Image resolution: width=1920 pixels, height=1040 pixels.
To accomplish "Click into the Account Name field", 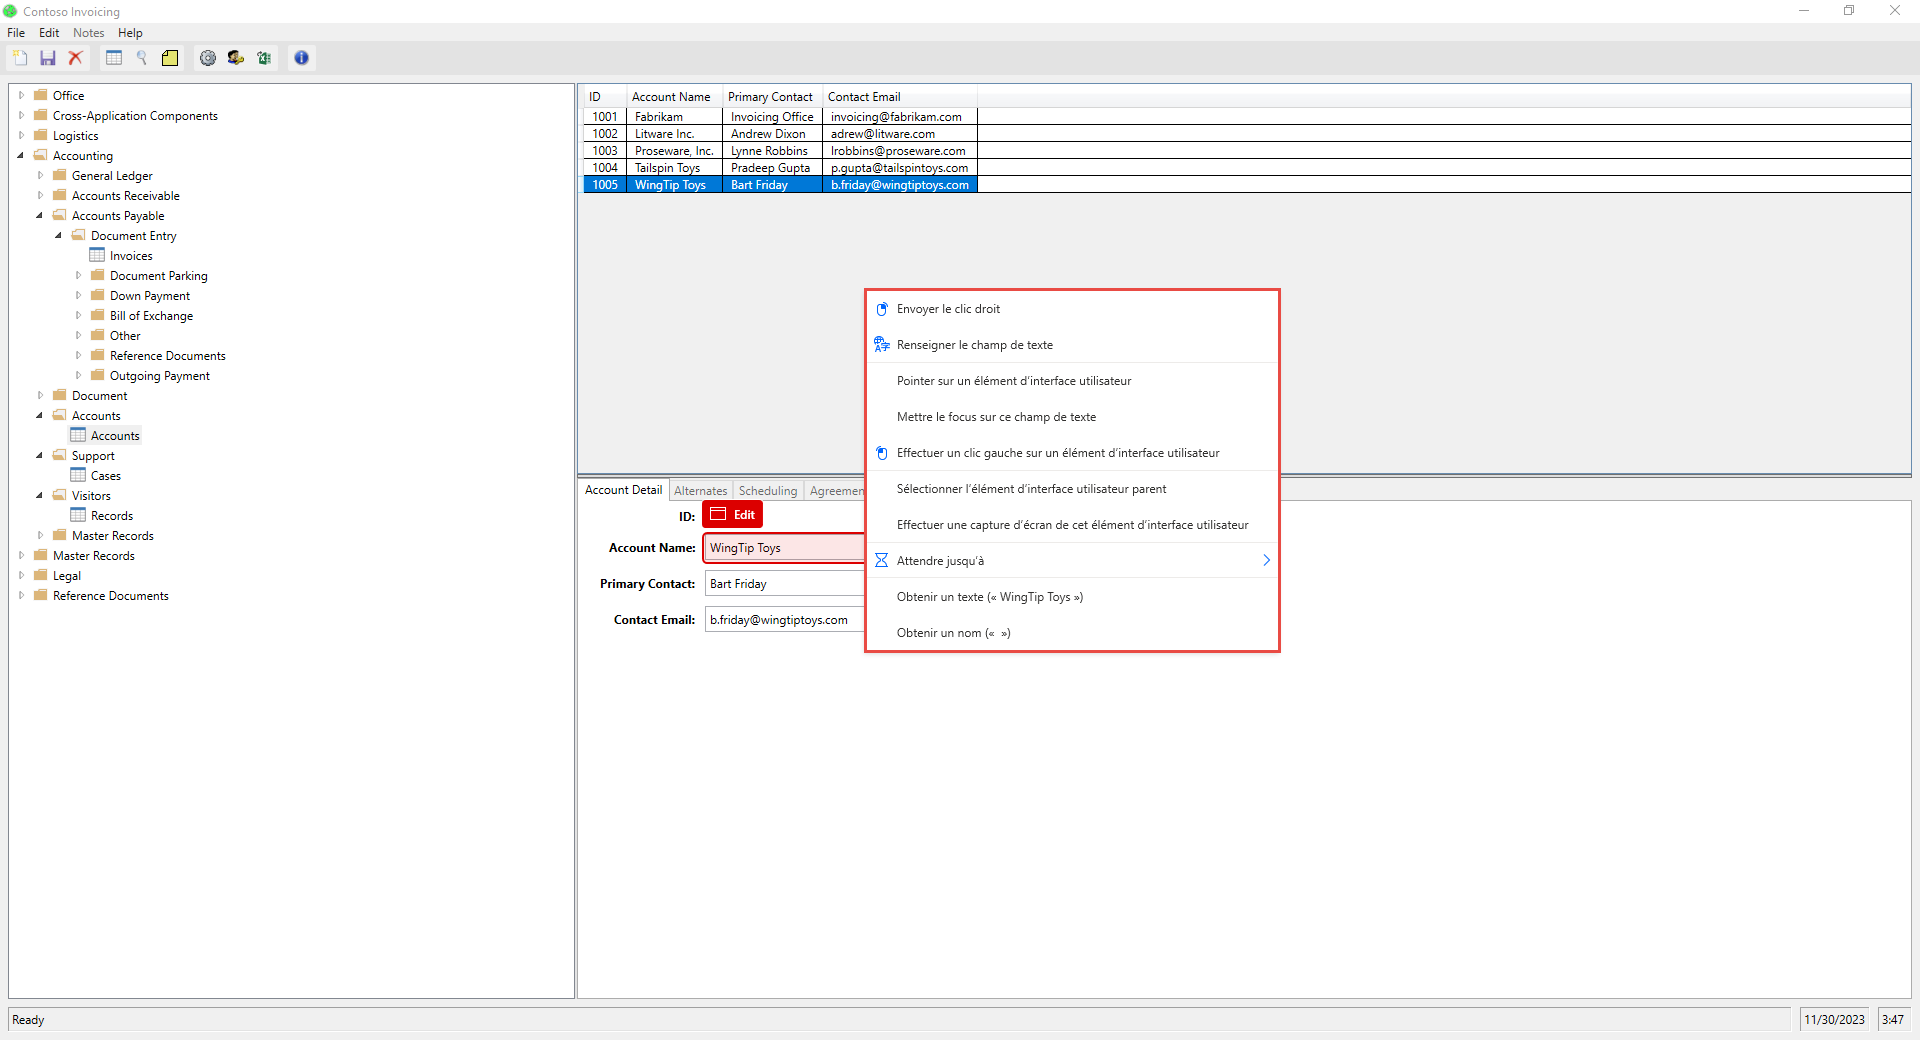I will coord(785,548).
